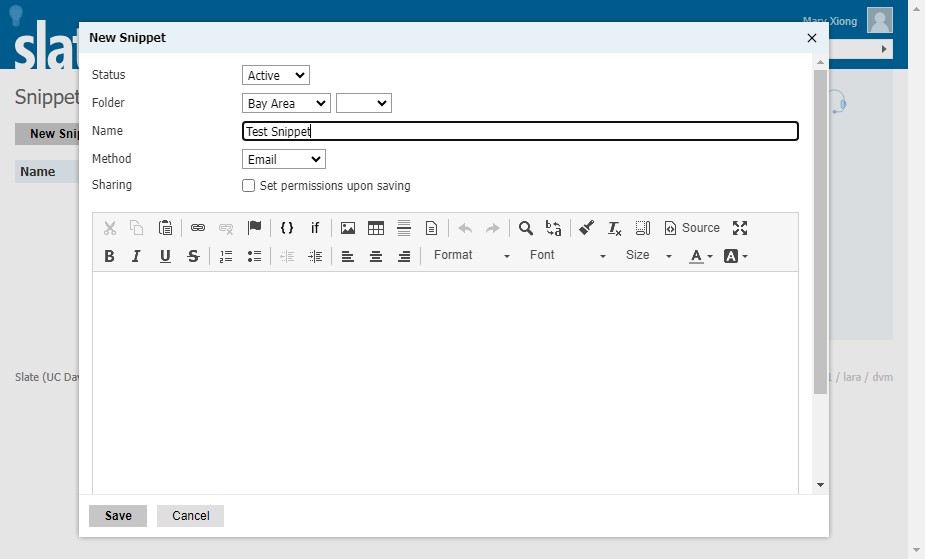Image resolution: width=925 pixels, height=559 pixels.
Task: Insert a bulleted list
Action: tap(254, 256)
